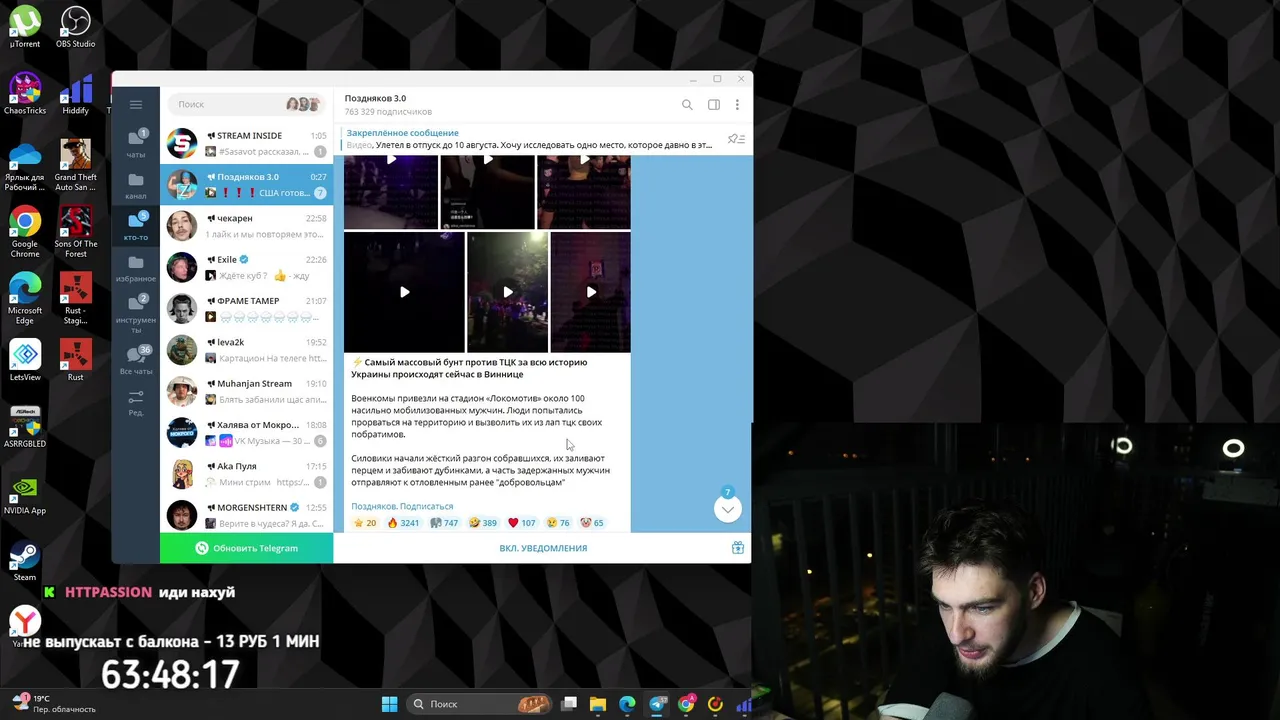Select the 'кто-то' folder tab
1280x720 pixels.
click(136, 226)
